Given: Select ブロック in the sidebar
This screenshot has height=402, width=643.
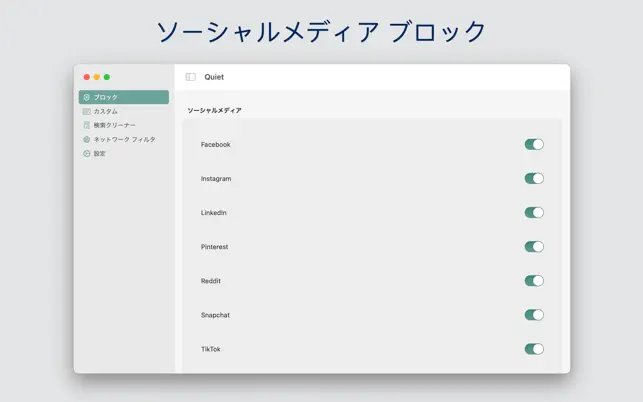Looking at the screenshot, I should 124,97.
